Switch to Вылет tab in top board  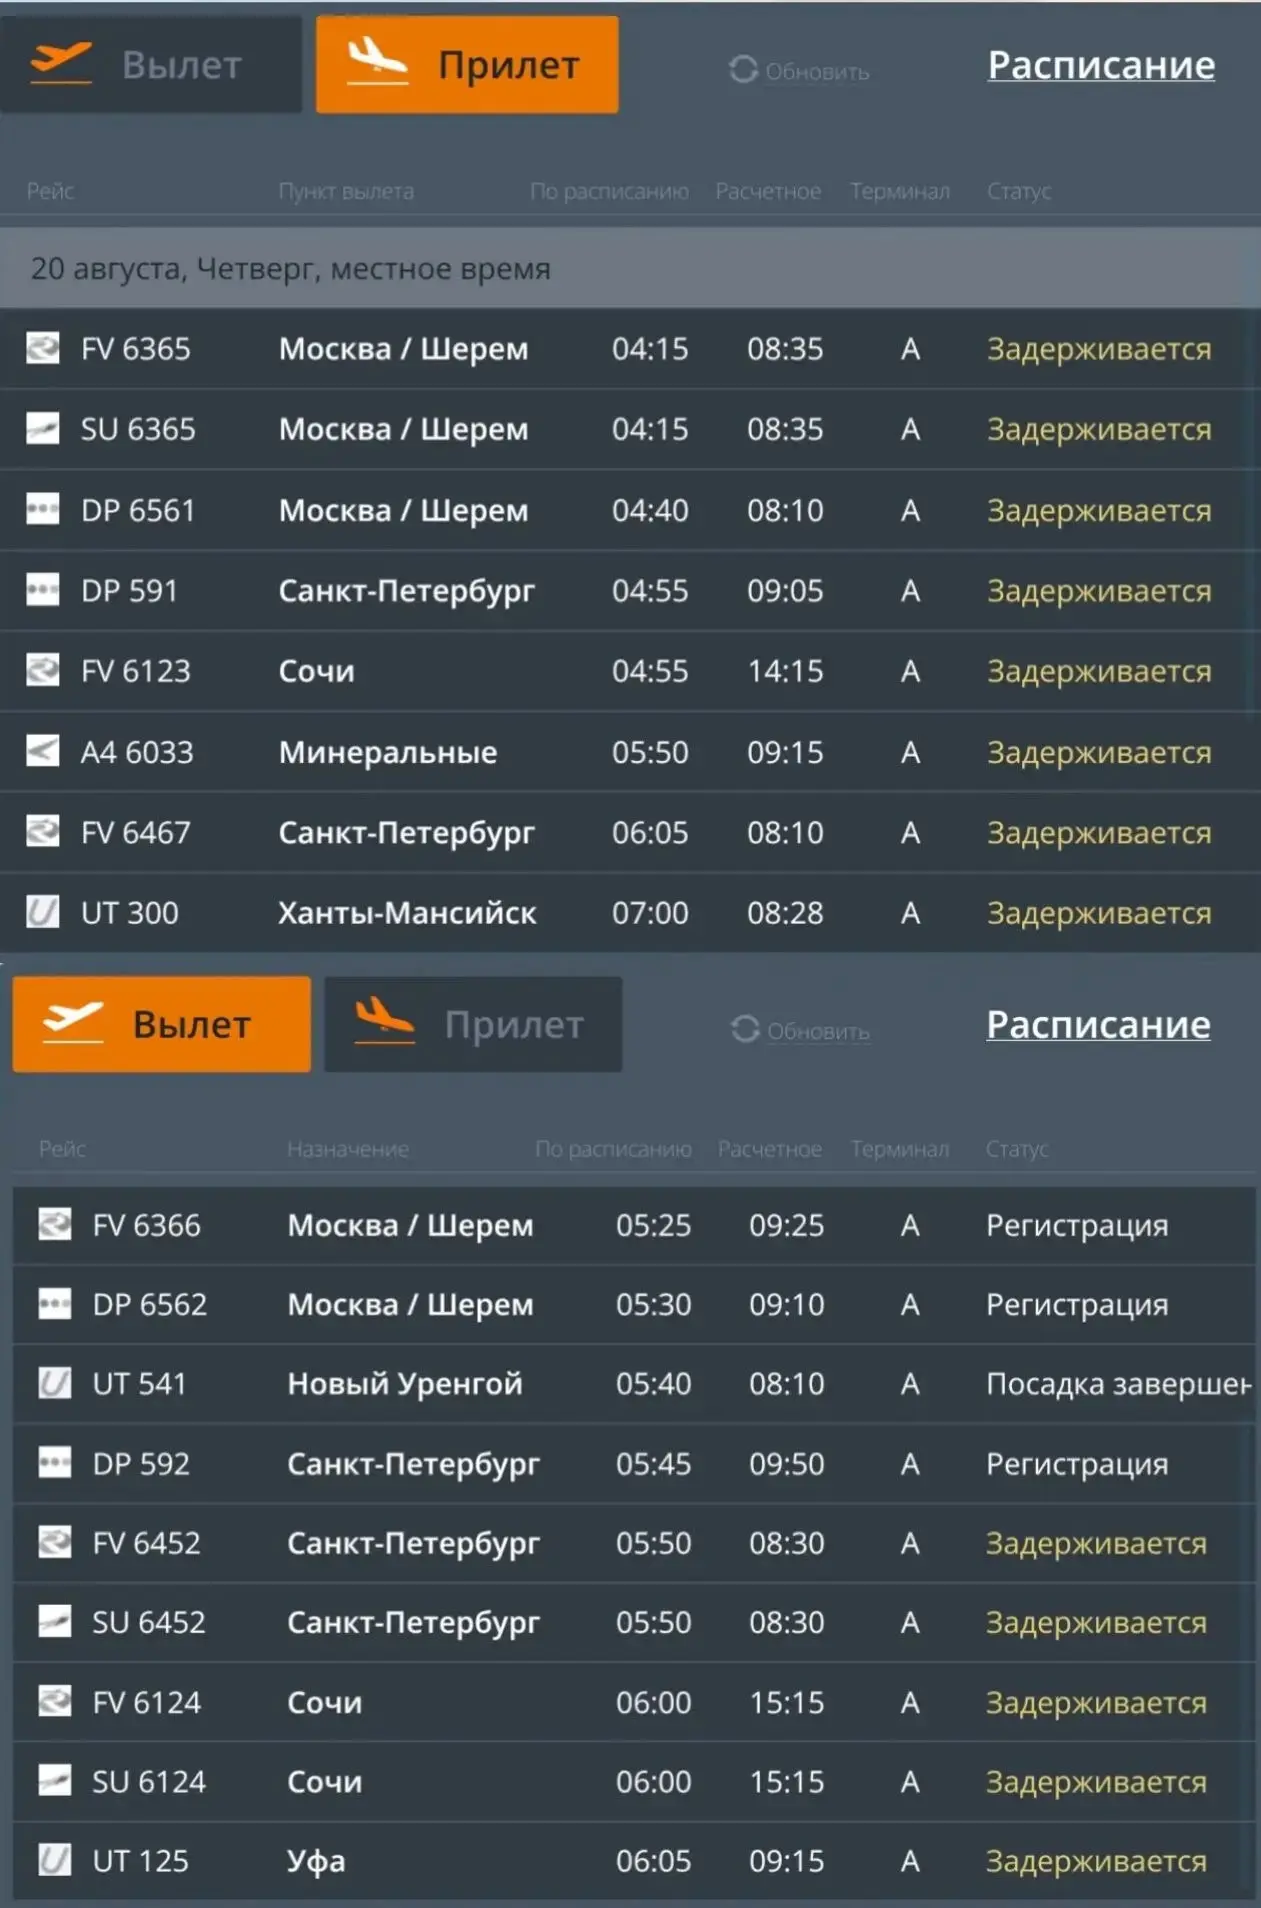pyautogui.click(x=151, y=65)
